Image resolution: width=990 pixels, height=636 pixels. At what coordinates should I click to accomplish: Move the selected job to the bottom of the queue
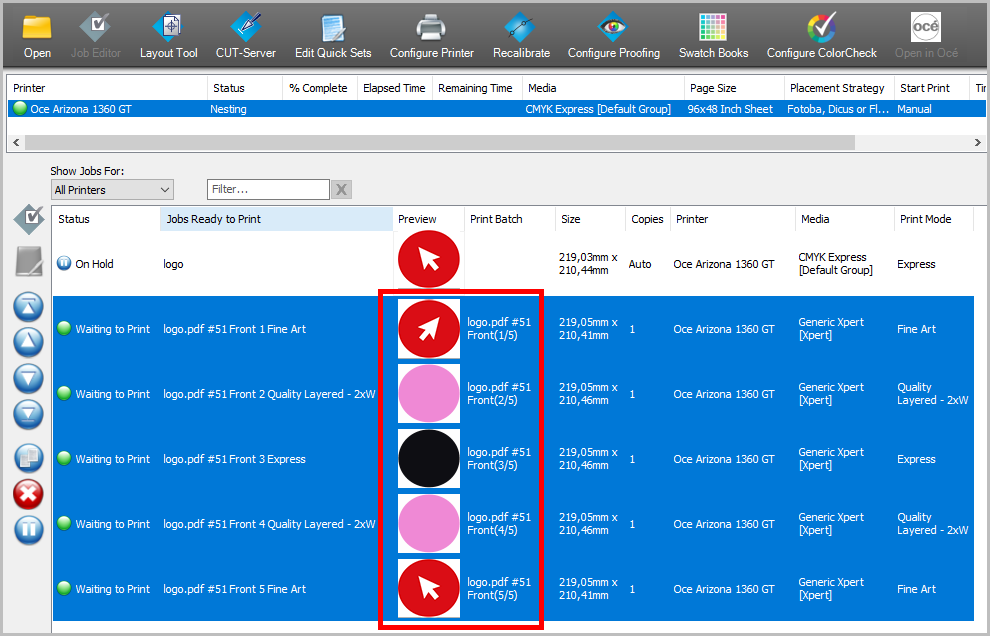[29, 412]
